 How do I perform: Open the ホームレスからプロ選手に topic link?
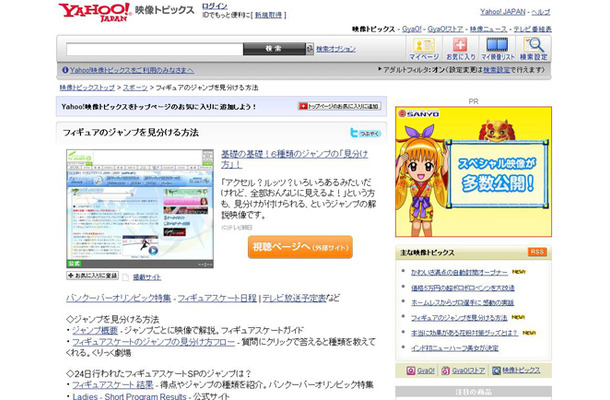(x=463, y=302)
